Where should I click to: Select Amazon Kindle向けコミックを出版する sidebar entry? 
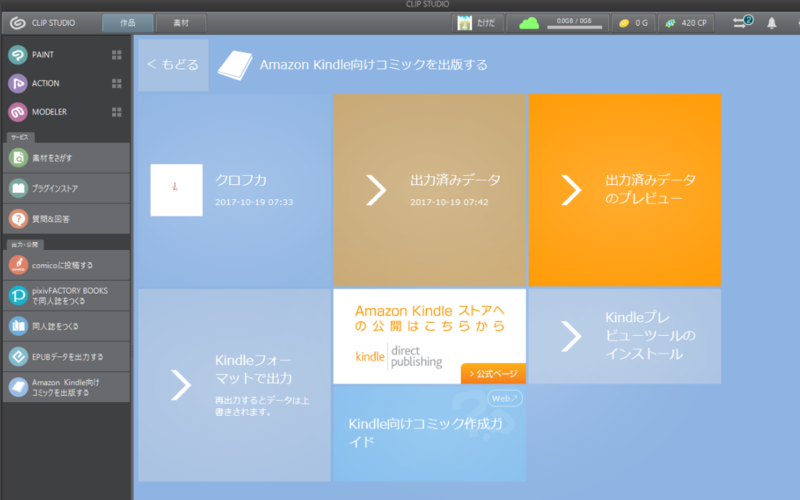[x=66, y=387]
